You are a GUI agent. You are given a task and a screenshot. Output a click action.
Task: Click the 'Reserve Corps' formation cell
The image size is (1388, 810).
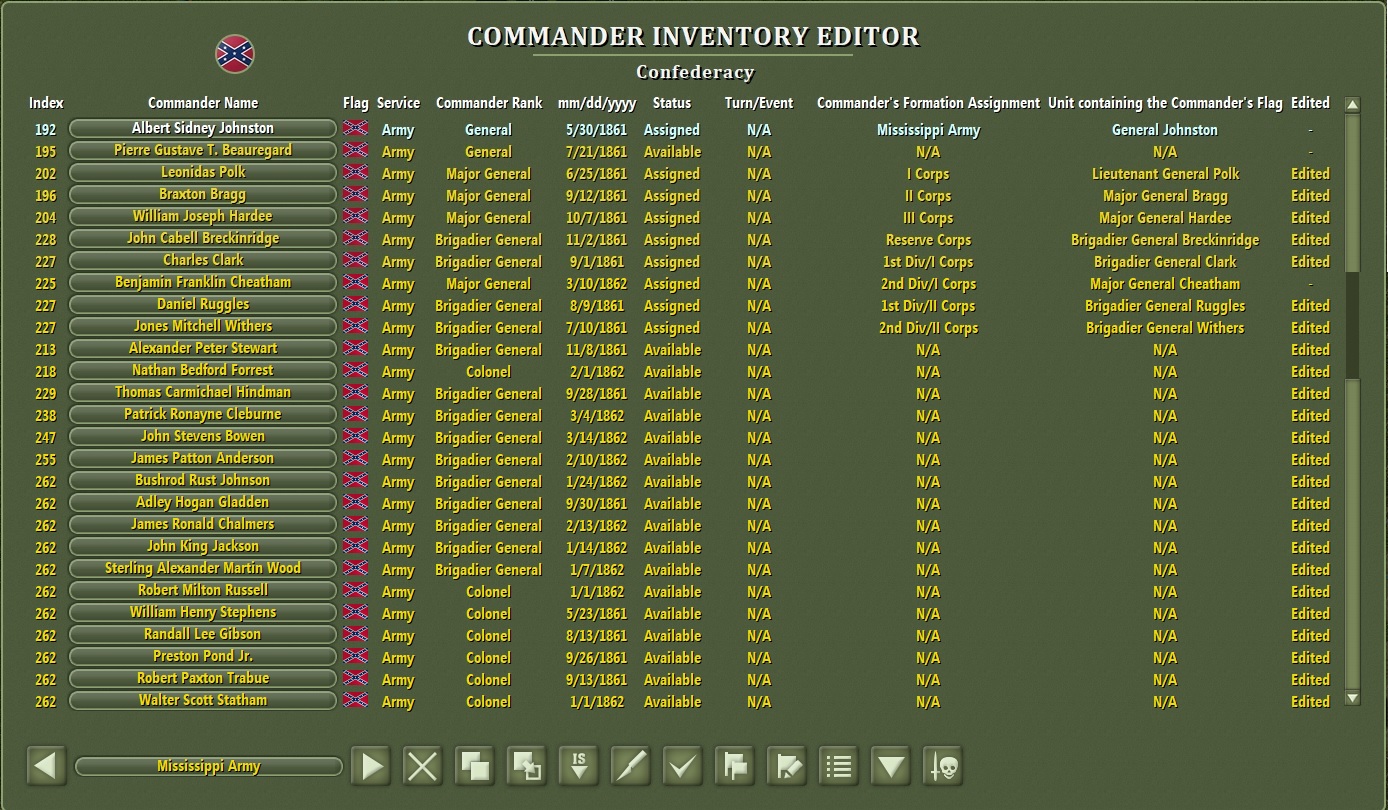click(928, 240)
